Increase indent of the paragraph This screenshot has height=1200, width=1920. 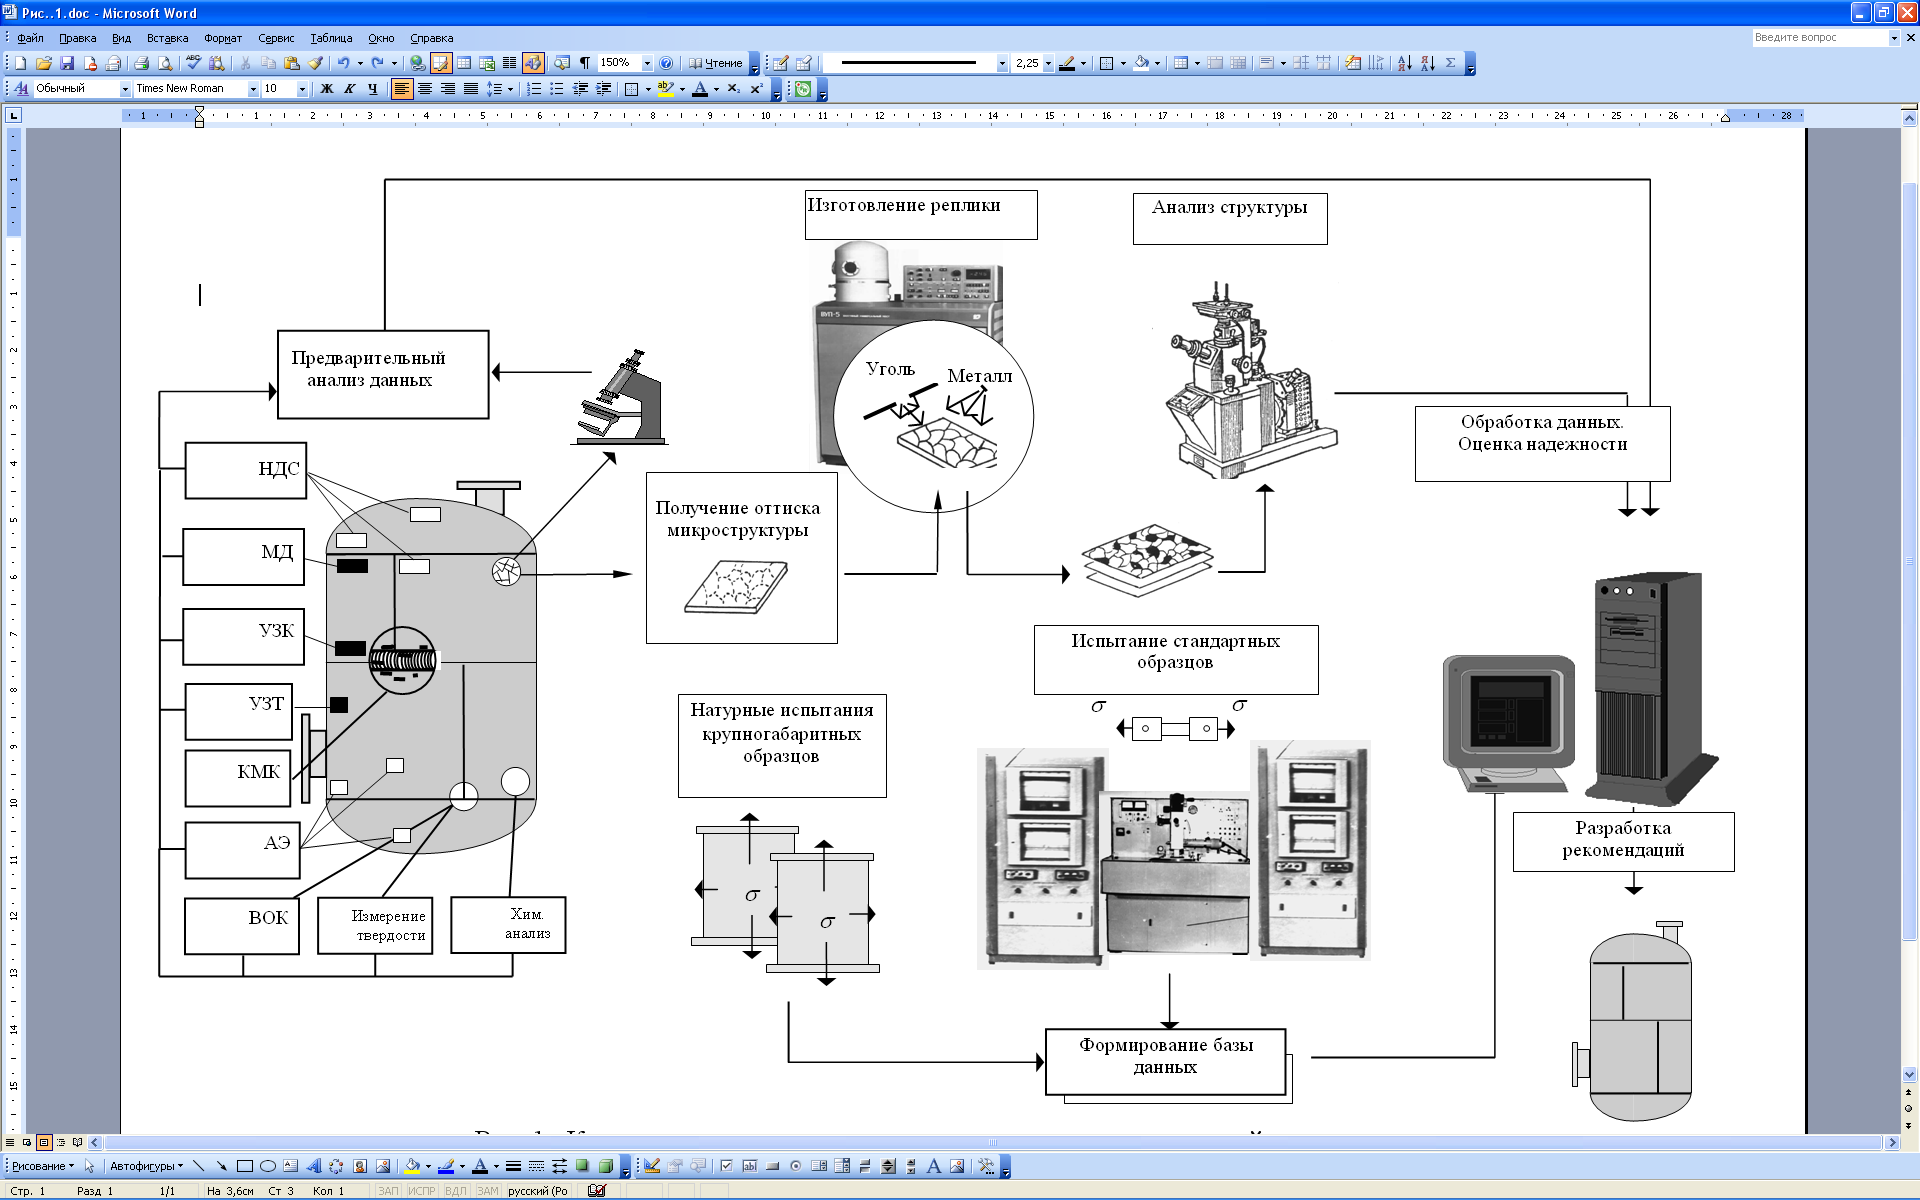[x=603, y=89]
